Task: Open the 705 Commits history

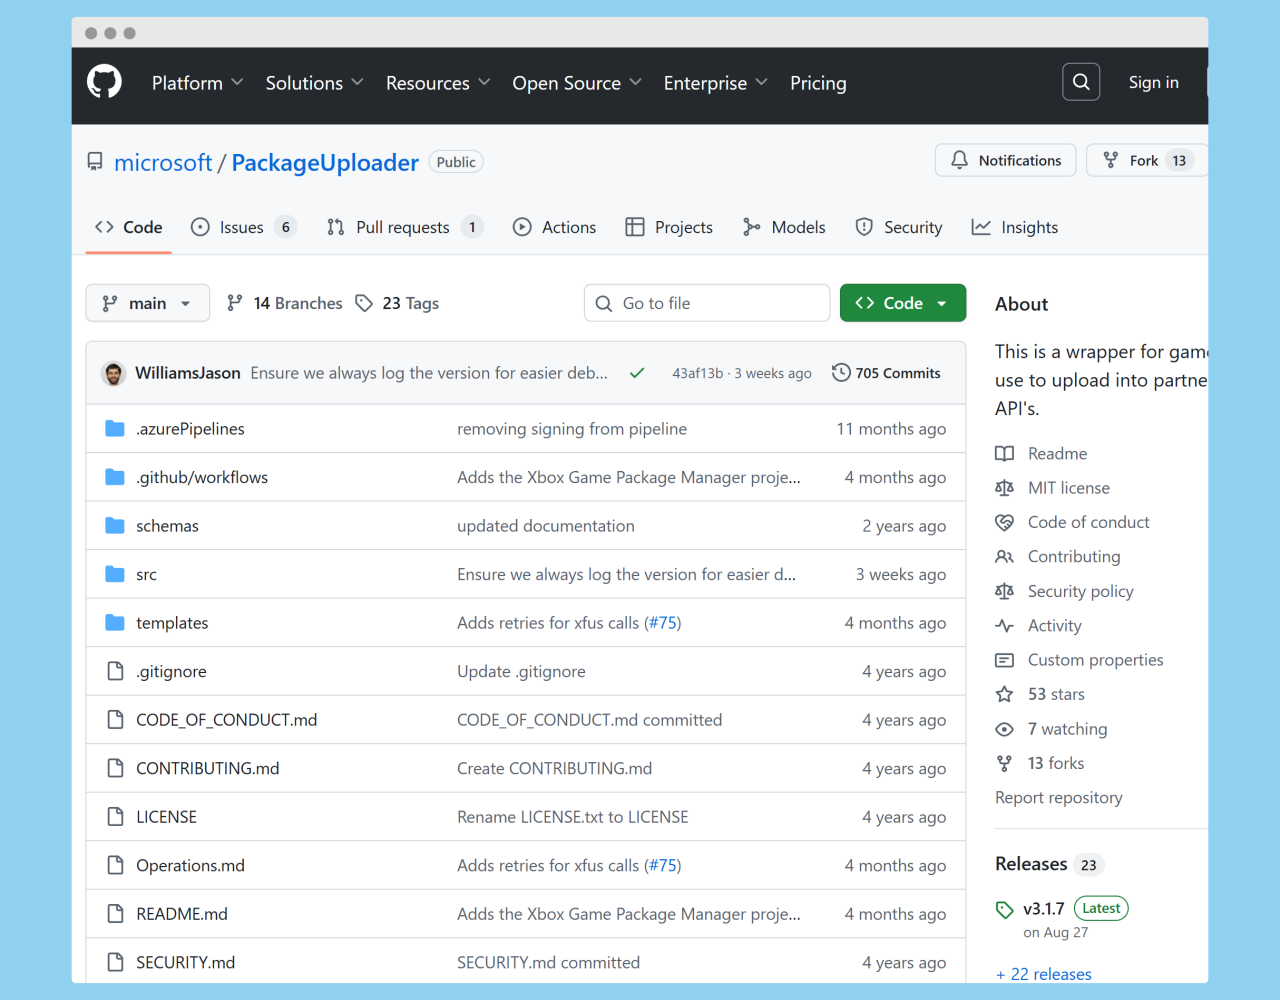Action: (x=886, y=373)
